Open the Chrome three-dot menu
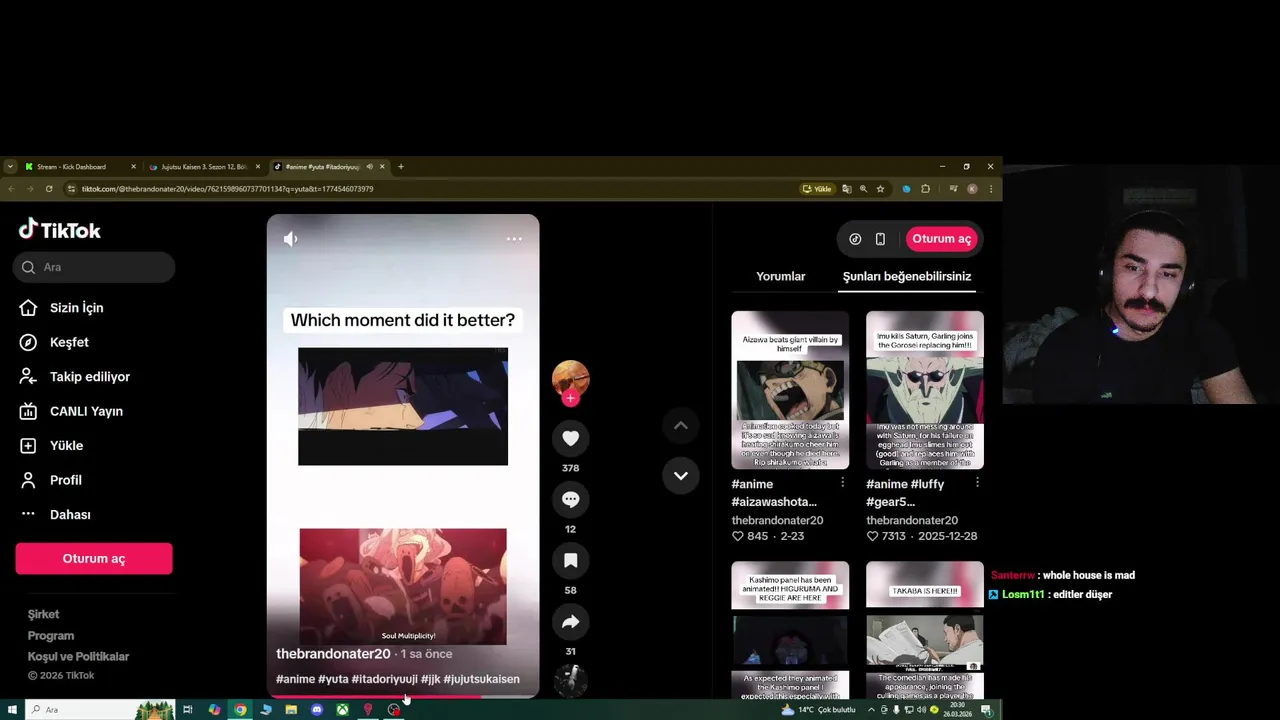1280x720 pixels. [x=991, y=189]
